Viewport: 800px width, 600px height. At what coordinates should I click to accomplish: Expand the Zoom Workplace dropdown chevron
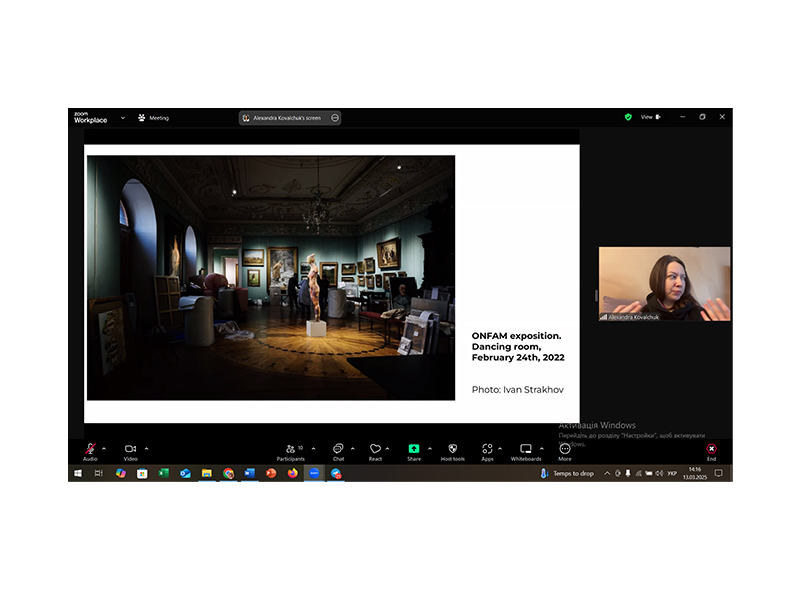[x=123, y=117]
